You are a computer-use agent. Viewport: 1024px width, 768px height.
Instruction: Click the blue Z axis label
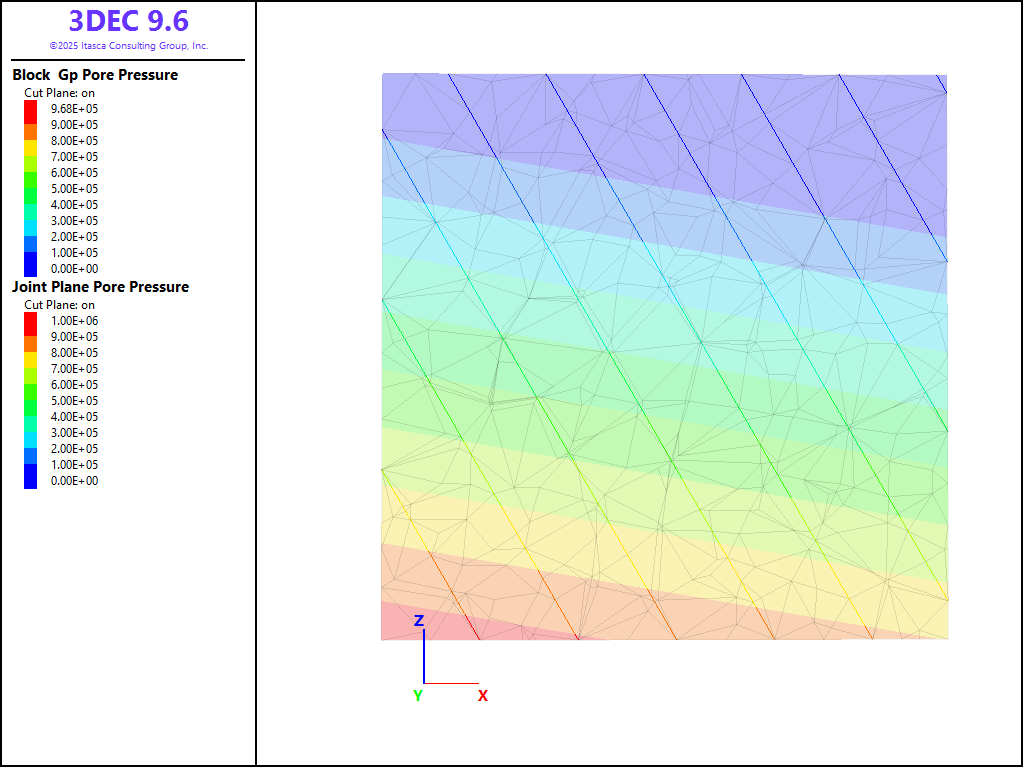coord(419,621)
